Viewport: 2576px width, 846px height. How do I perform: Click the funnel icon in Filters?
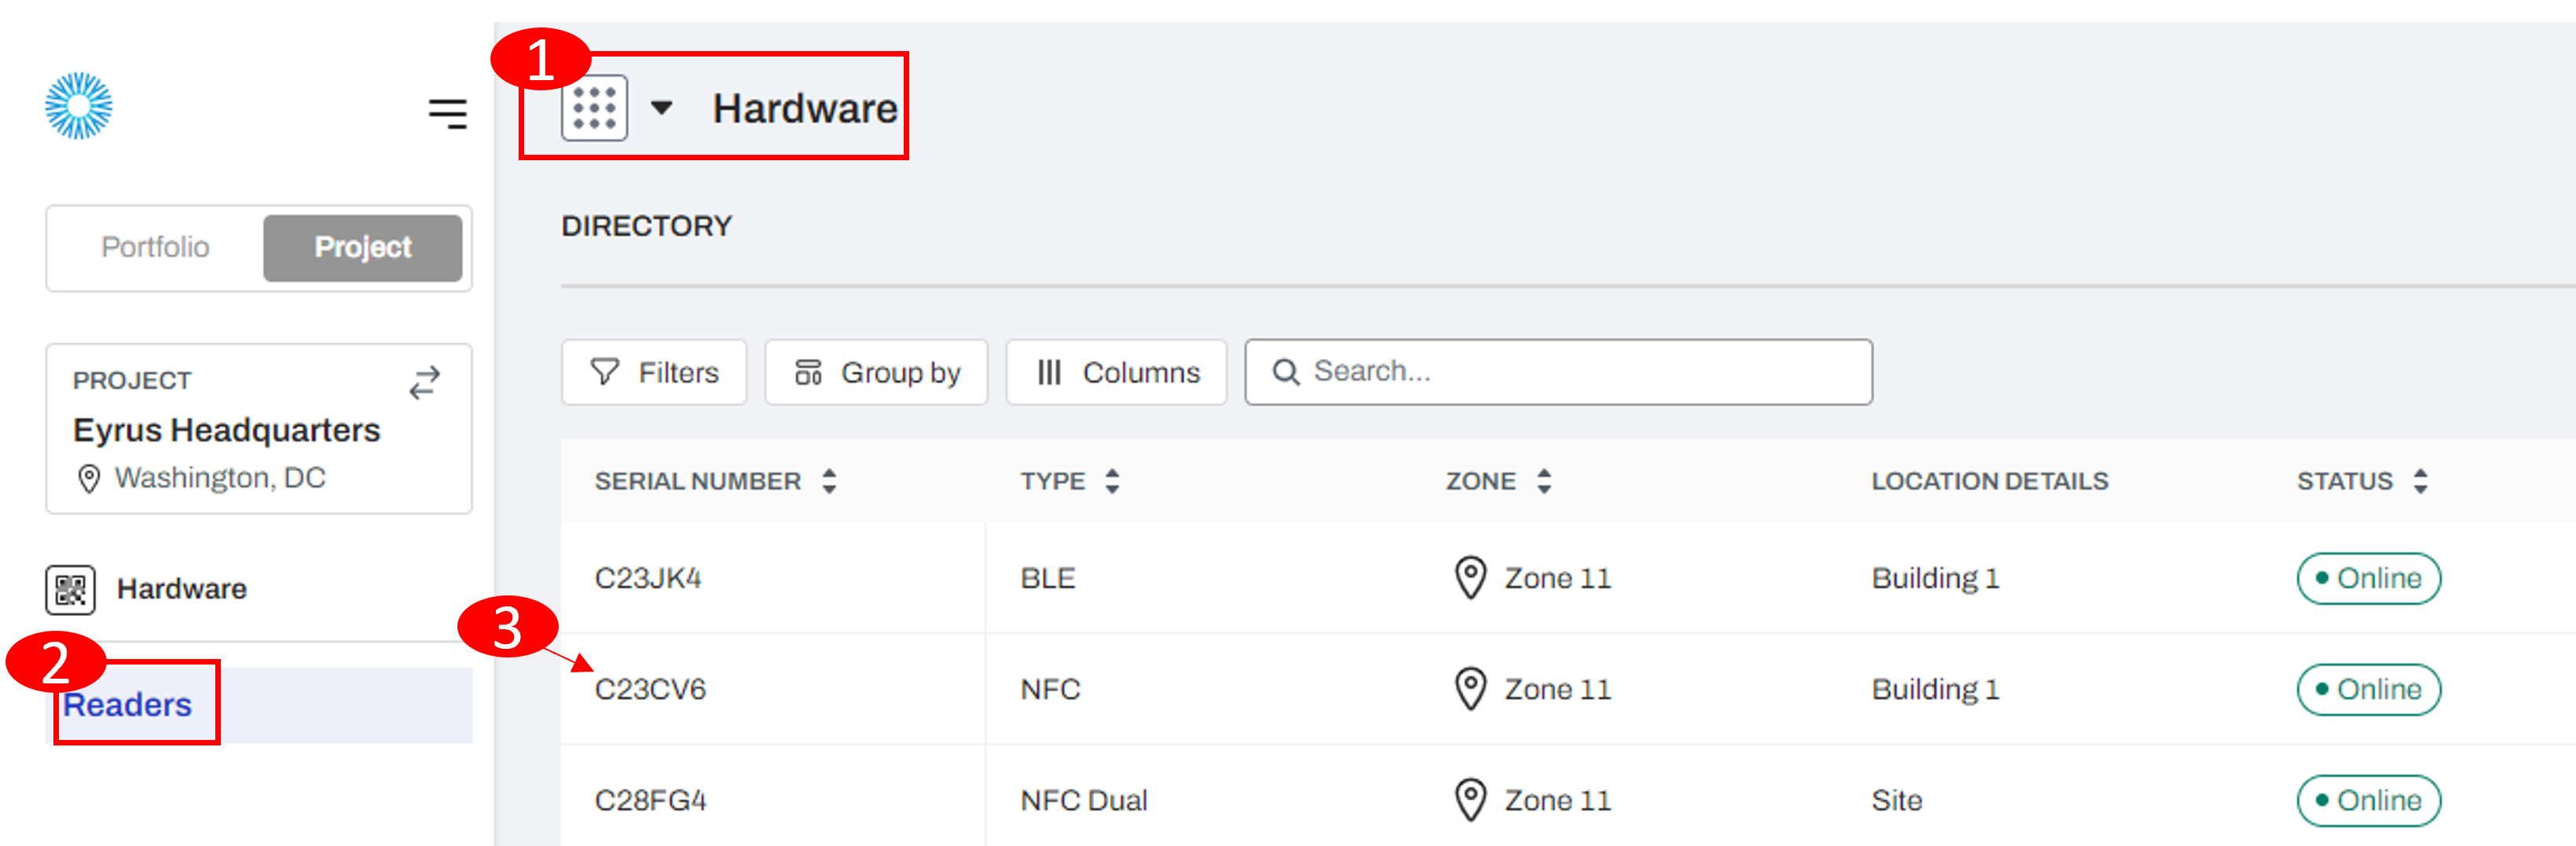(604, 372)
